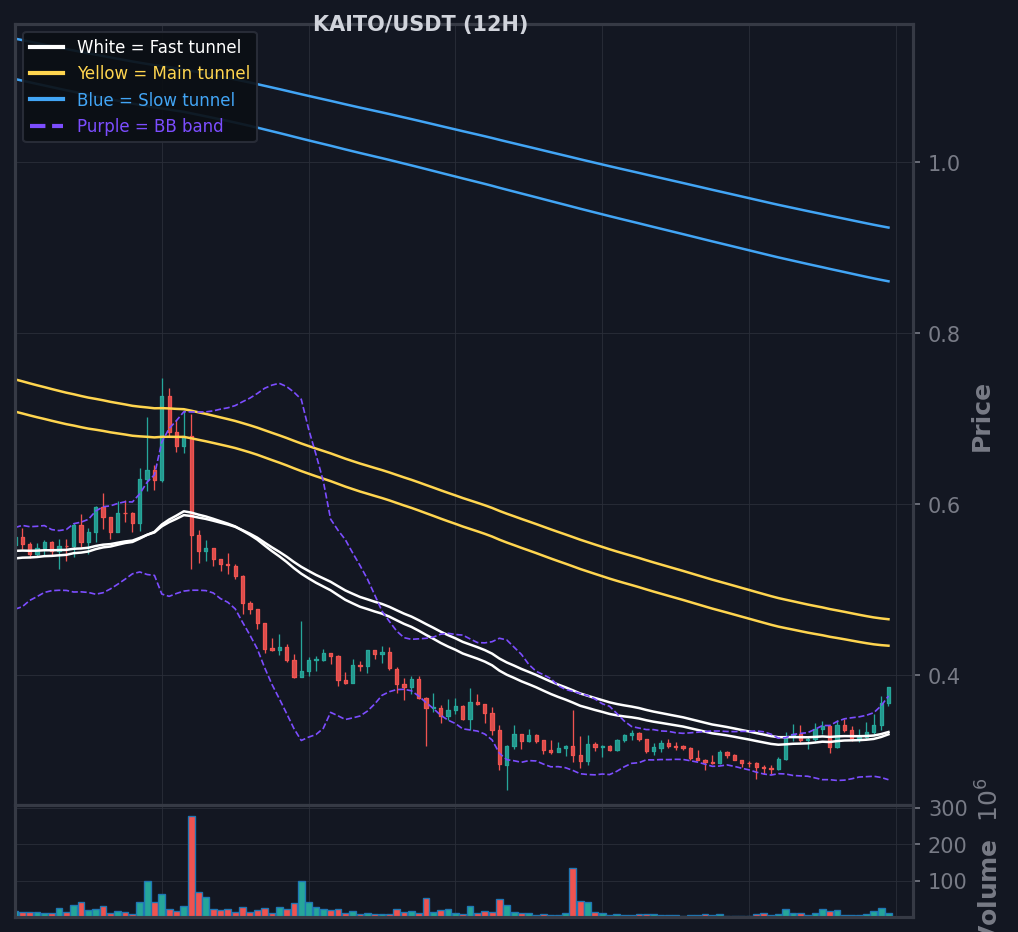1018x932 pixels.
Task: Click the last green candle at chart's right end
Action: pos(889,696)
